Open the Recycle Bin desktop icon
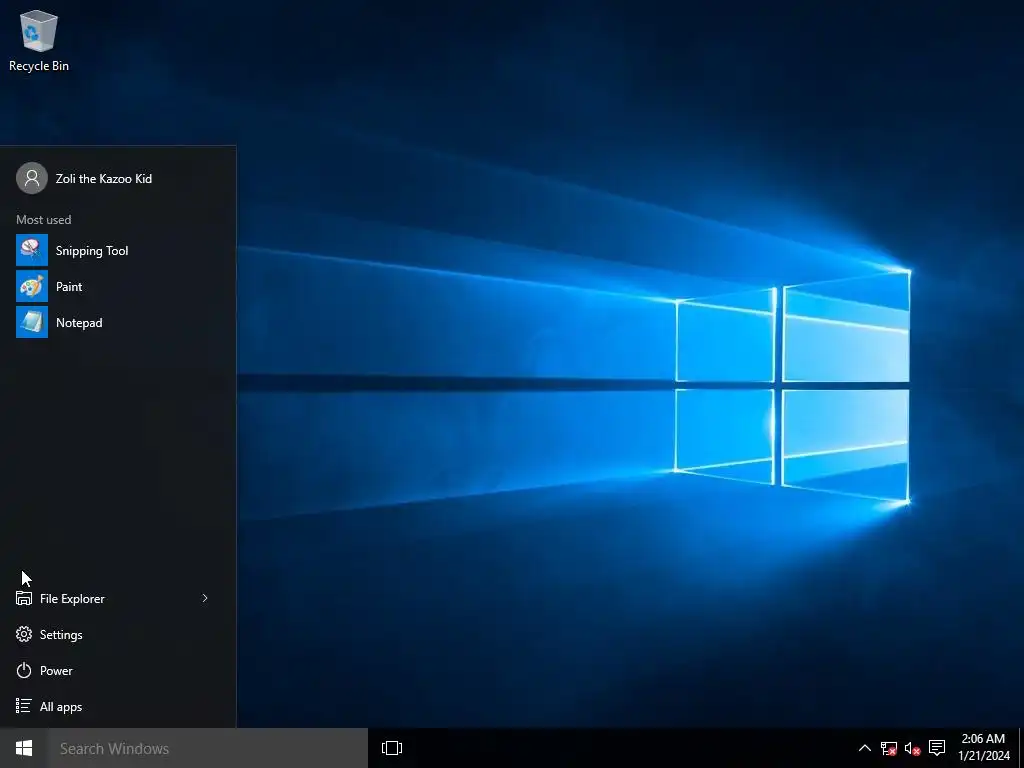The image size is (1024, 768). coord(39,40)
